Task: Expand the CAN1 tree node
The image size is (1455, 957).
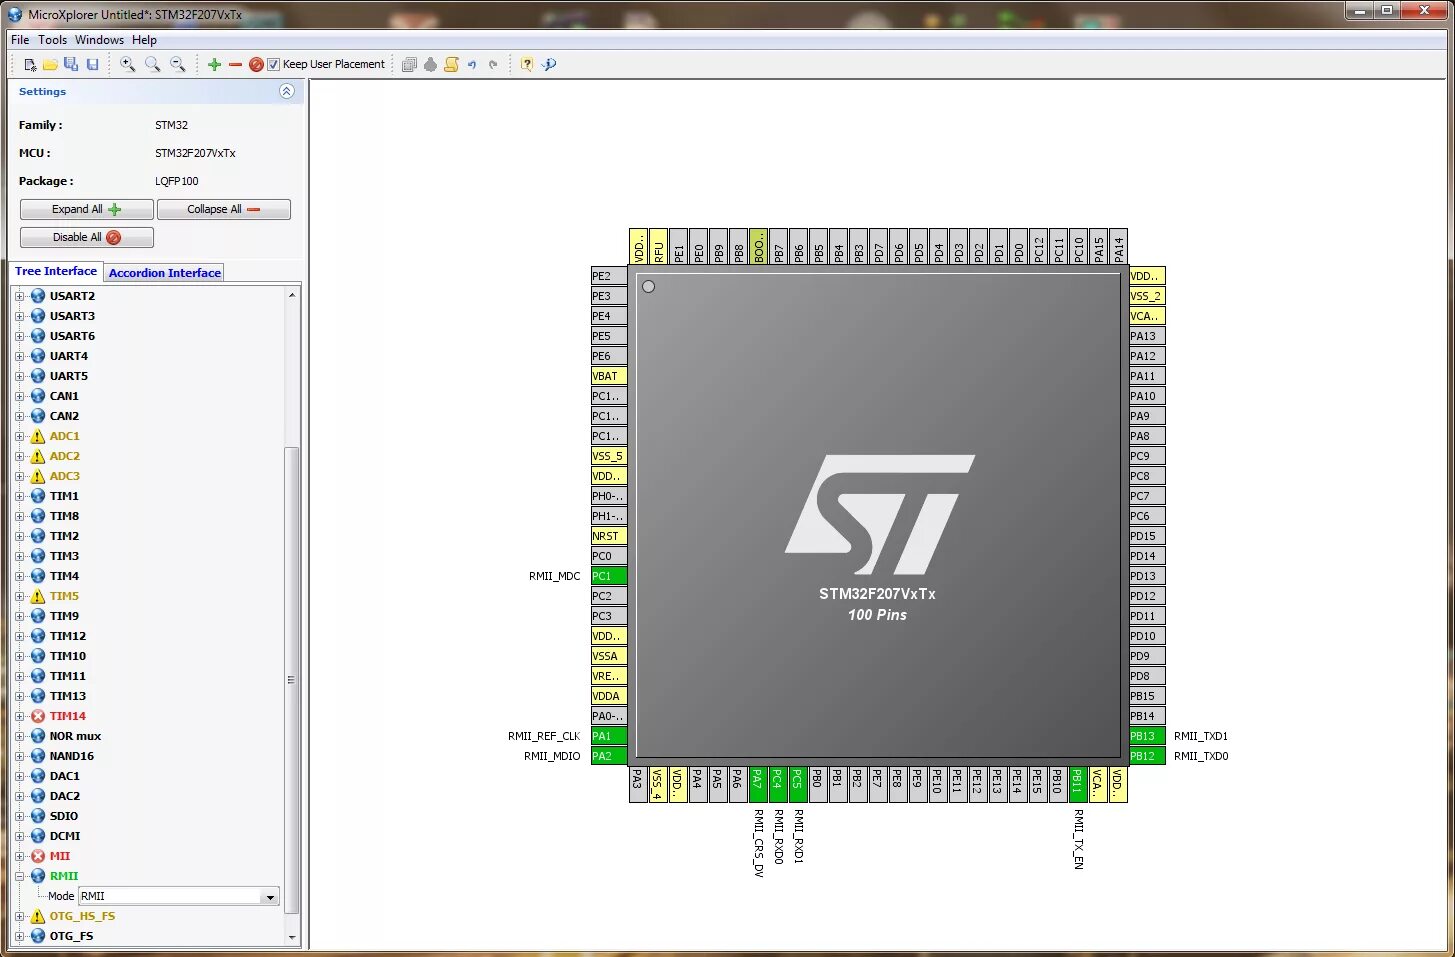Action: click(x=19, y=396)
